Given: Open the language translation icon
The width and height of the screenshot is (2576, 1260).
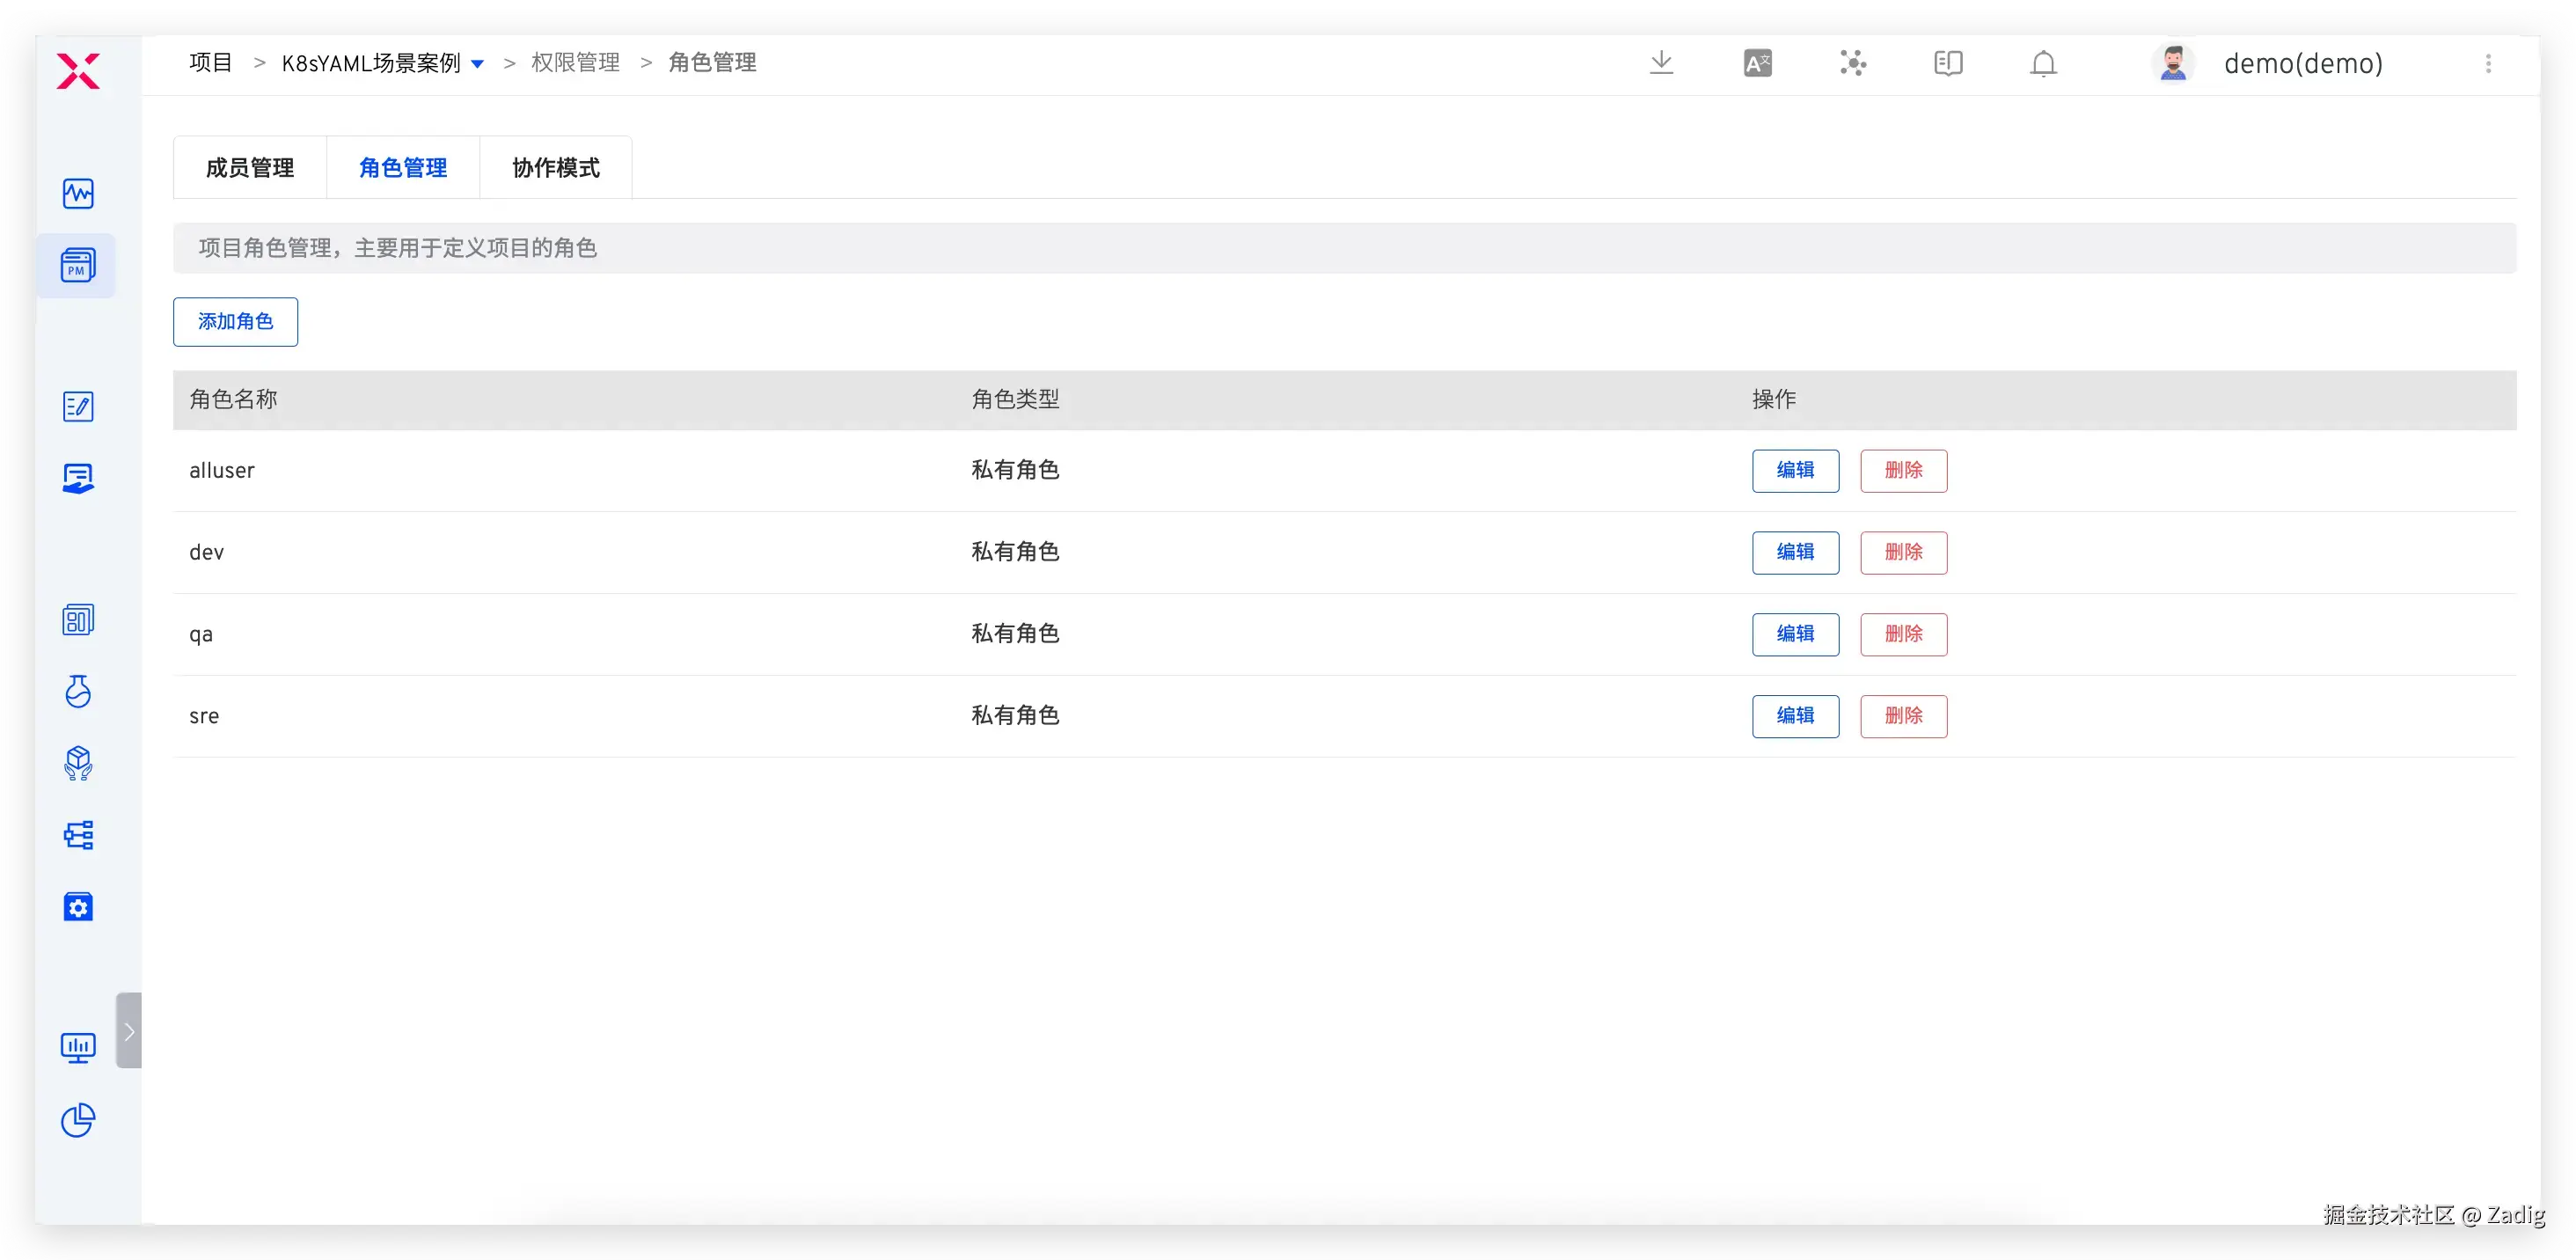Looking at the screenshot, I should click(x=1757, y=64).
